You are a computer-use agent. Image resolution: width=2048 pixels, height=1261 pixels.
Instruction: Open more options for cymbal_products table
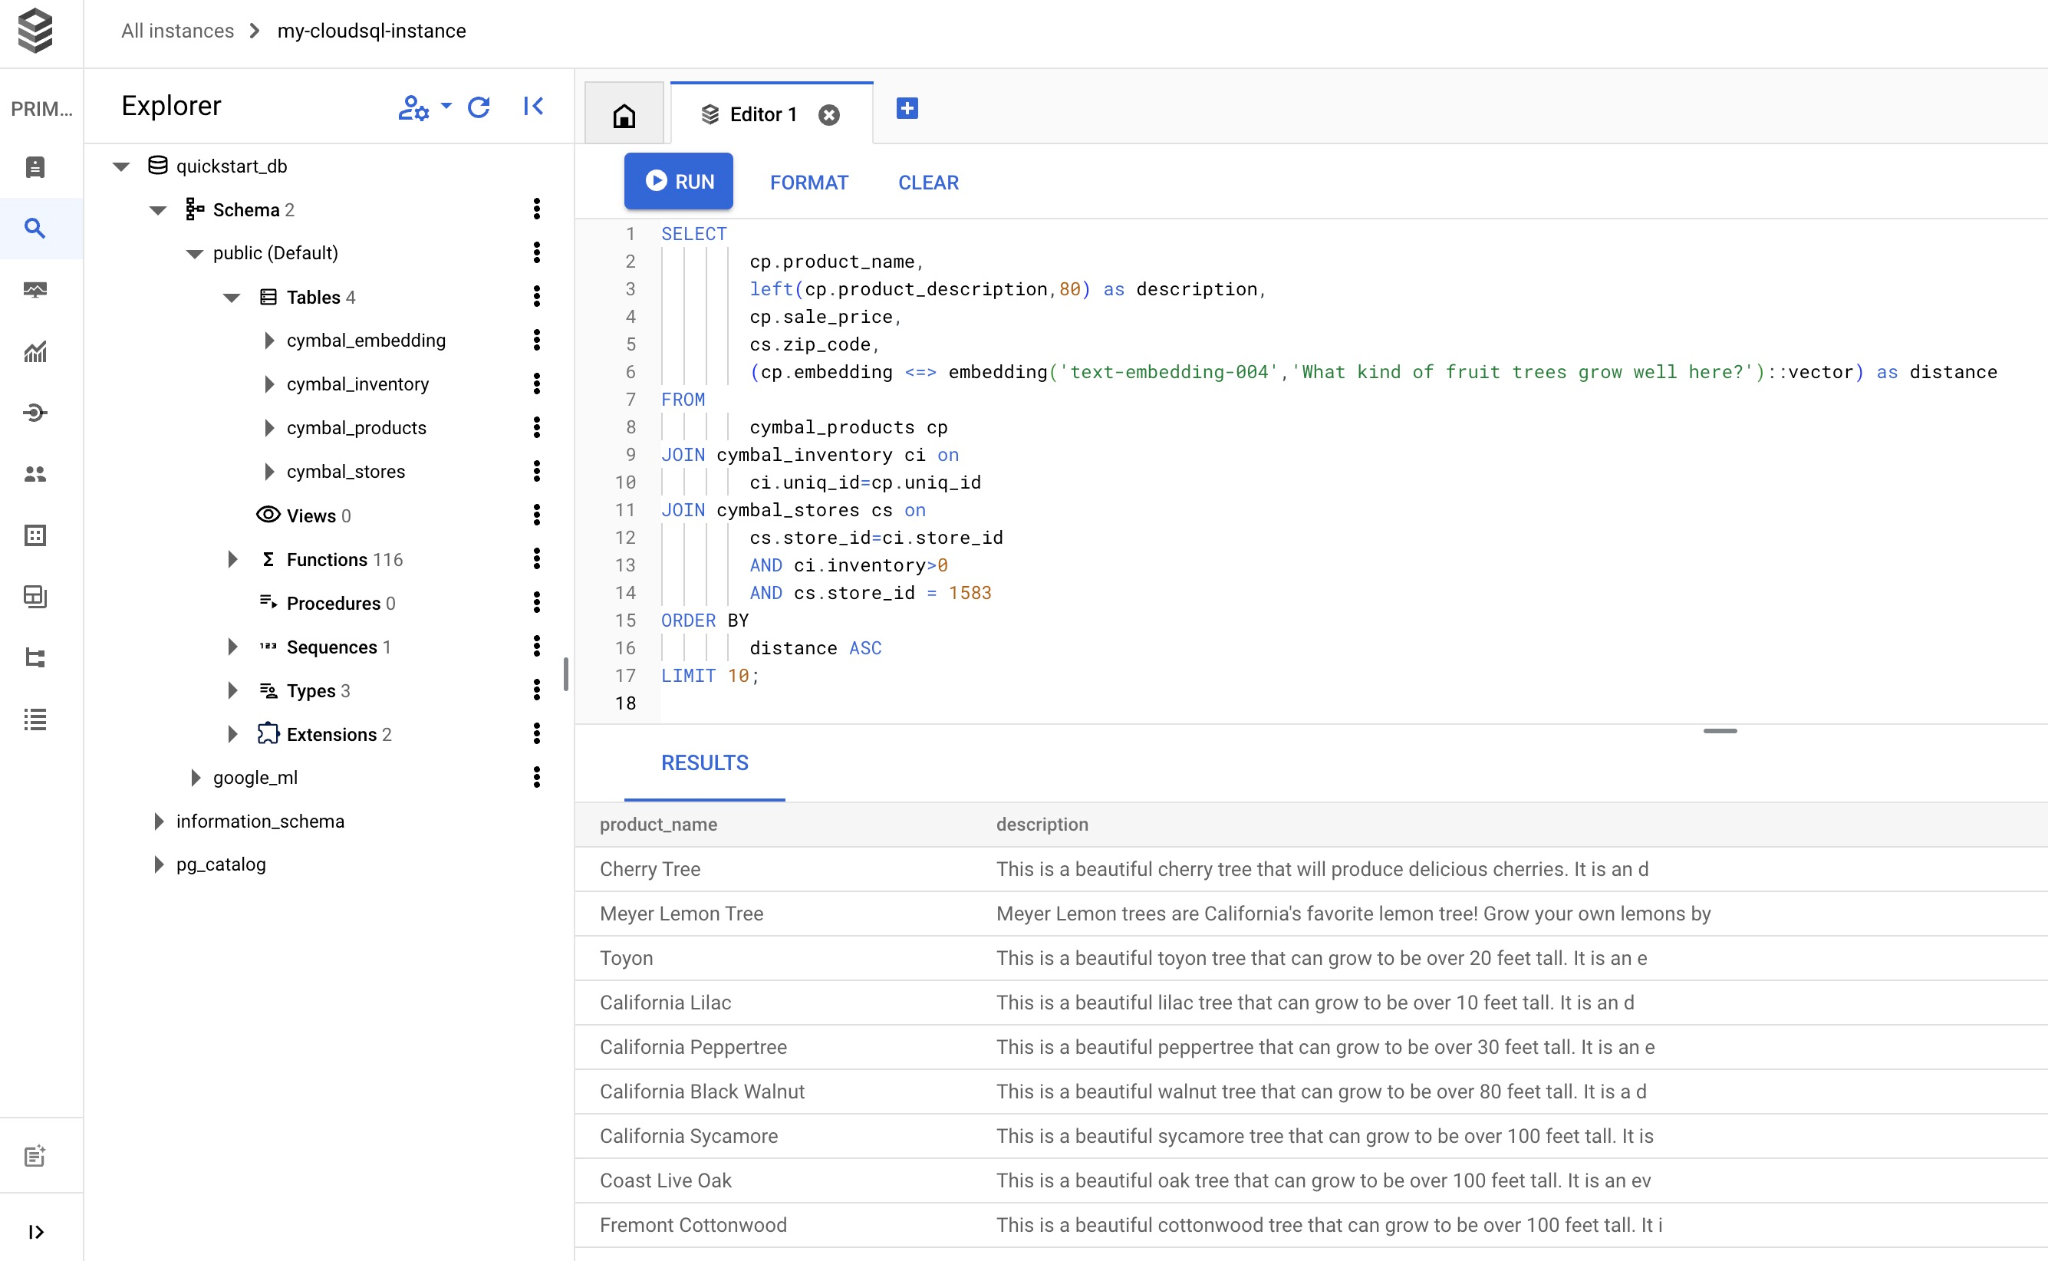click(x=537, y=428)
